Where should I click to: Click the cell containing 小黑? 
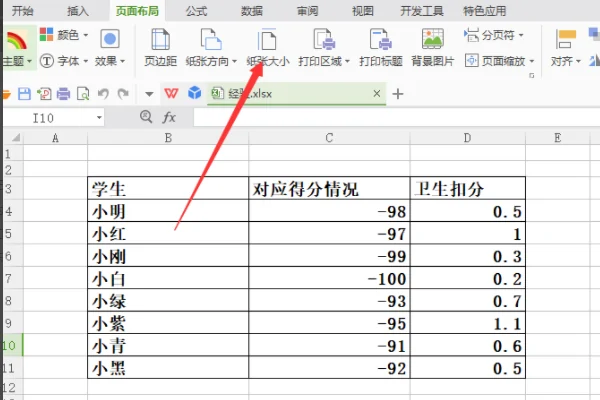point(168,367)
